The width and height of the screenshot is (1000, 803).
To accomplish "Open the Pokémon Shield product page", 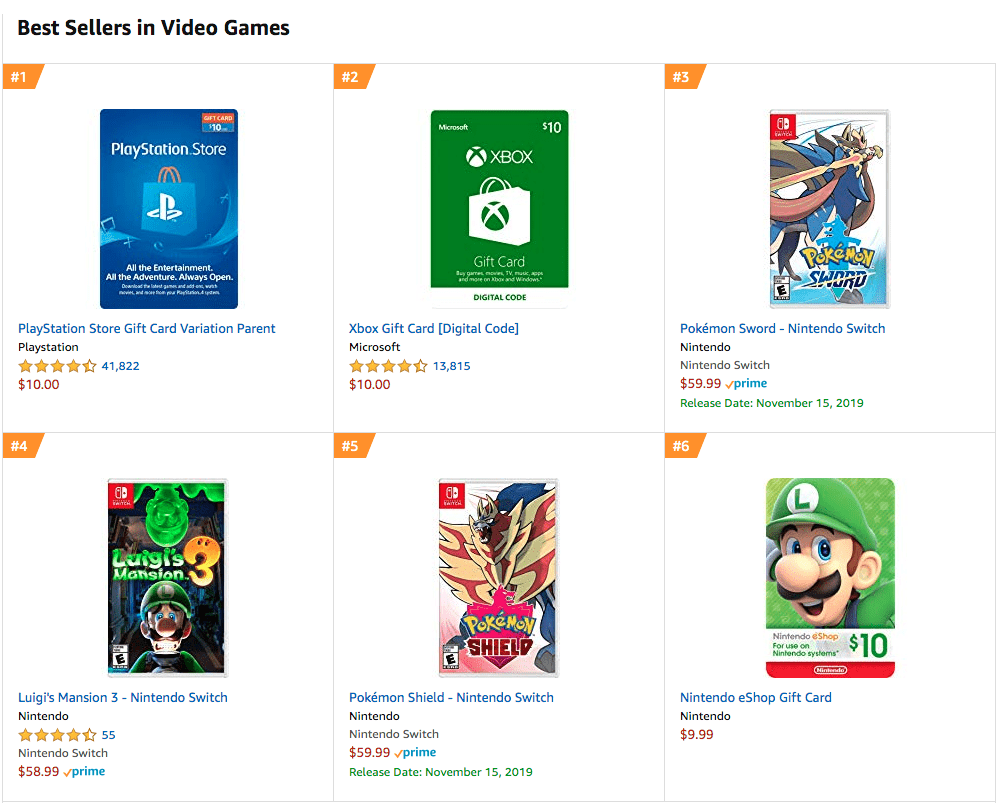I will 451,697.
